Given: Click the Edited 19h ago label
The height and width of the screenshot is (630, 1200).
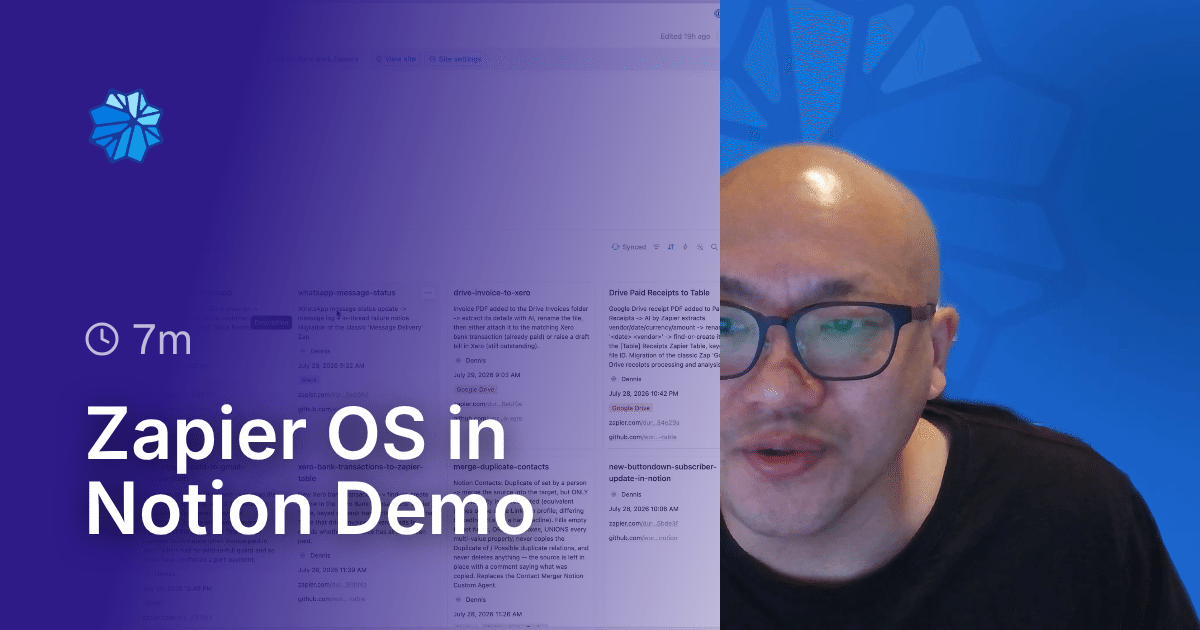Looking at the screenshot, I should [x=685, y=36].
